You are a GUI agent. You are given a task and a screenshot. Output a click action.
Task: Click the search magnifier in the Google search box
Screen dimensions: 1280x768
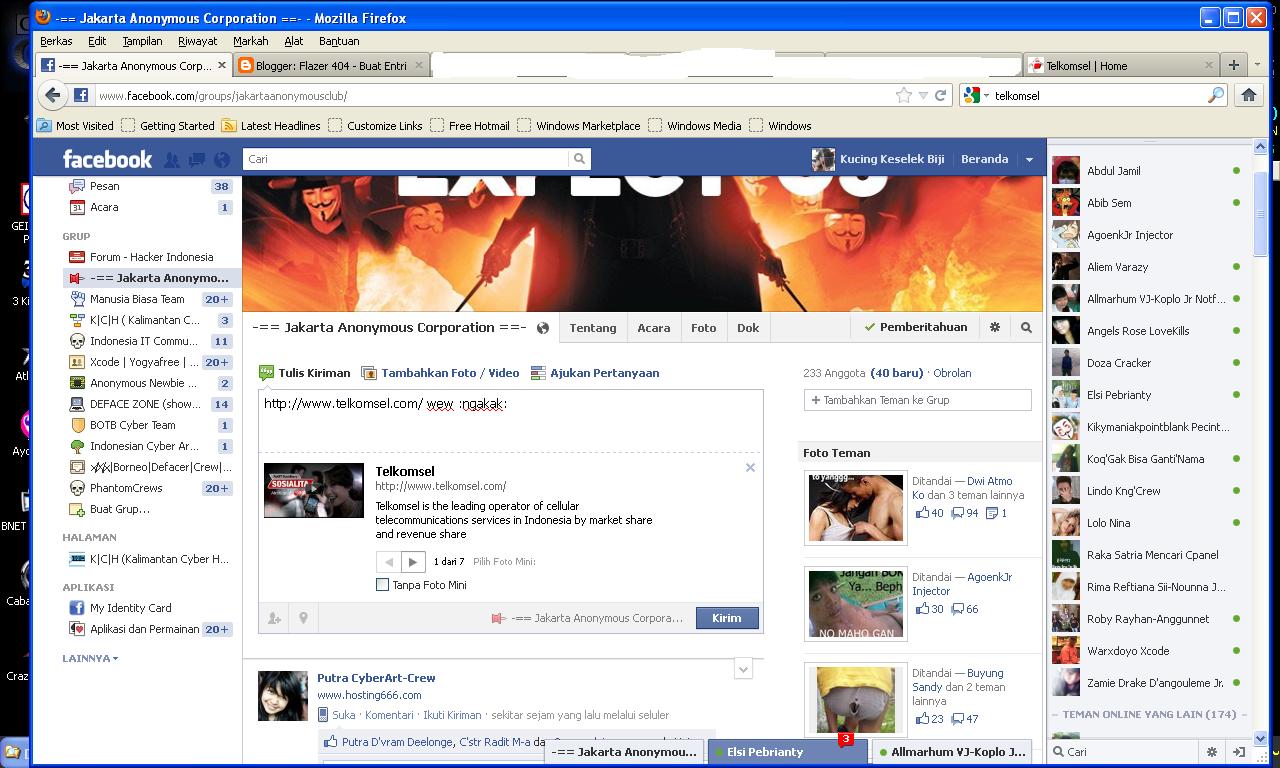(1216, 95)
